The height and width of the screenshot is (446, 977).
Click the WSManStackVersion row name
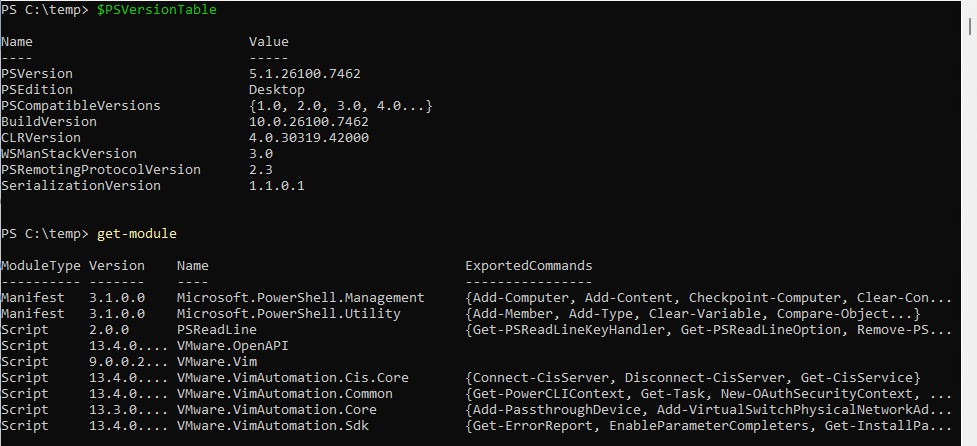69,154
